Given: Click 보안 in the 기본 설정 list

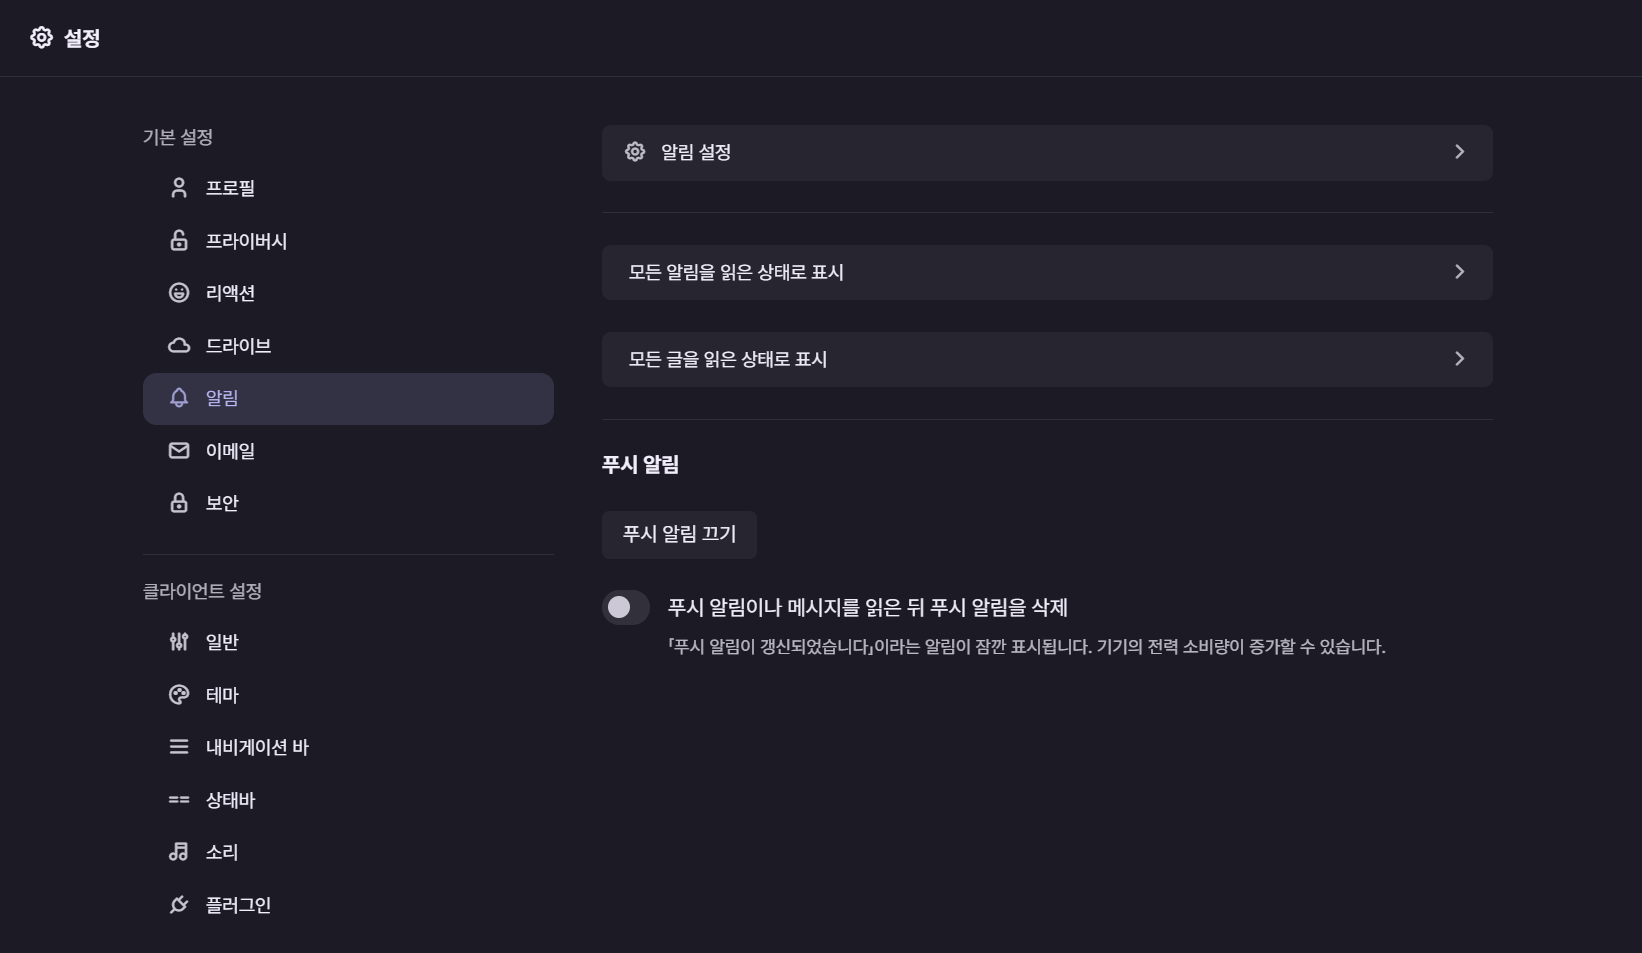Looking at the screenshot, I should [x=220, y=503].
